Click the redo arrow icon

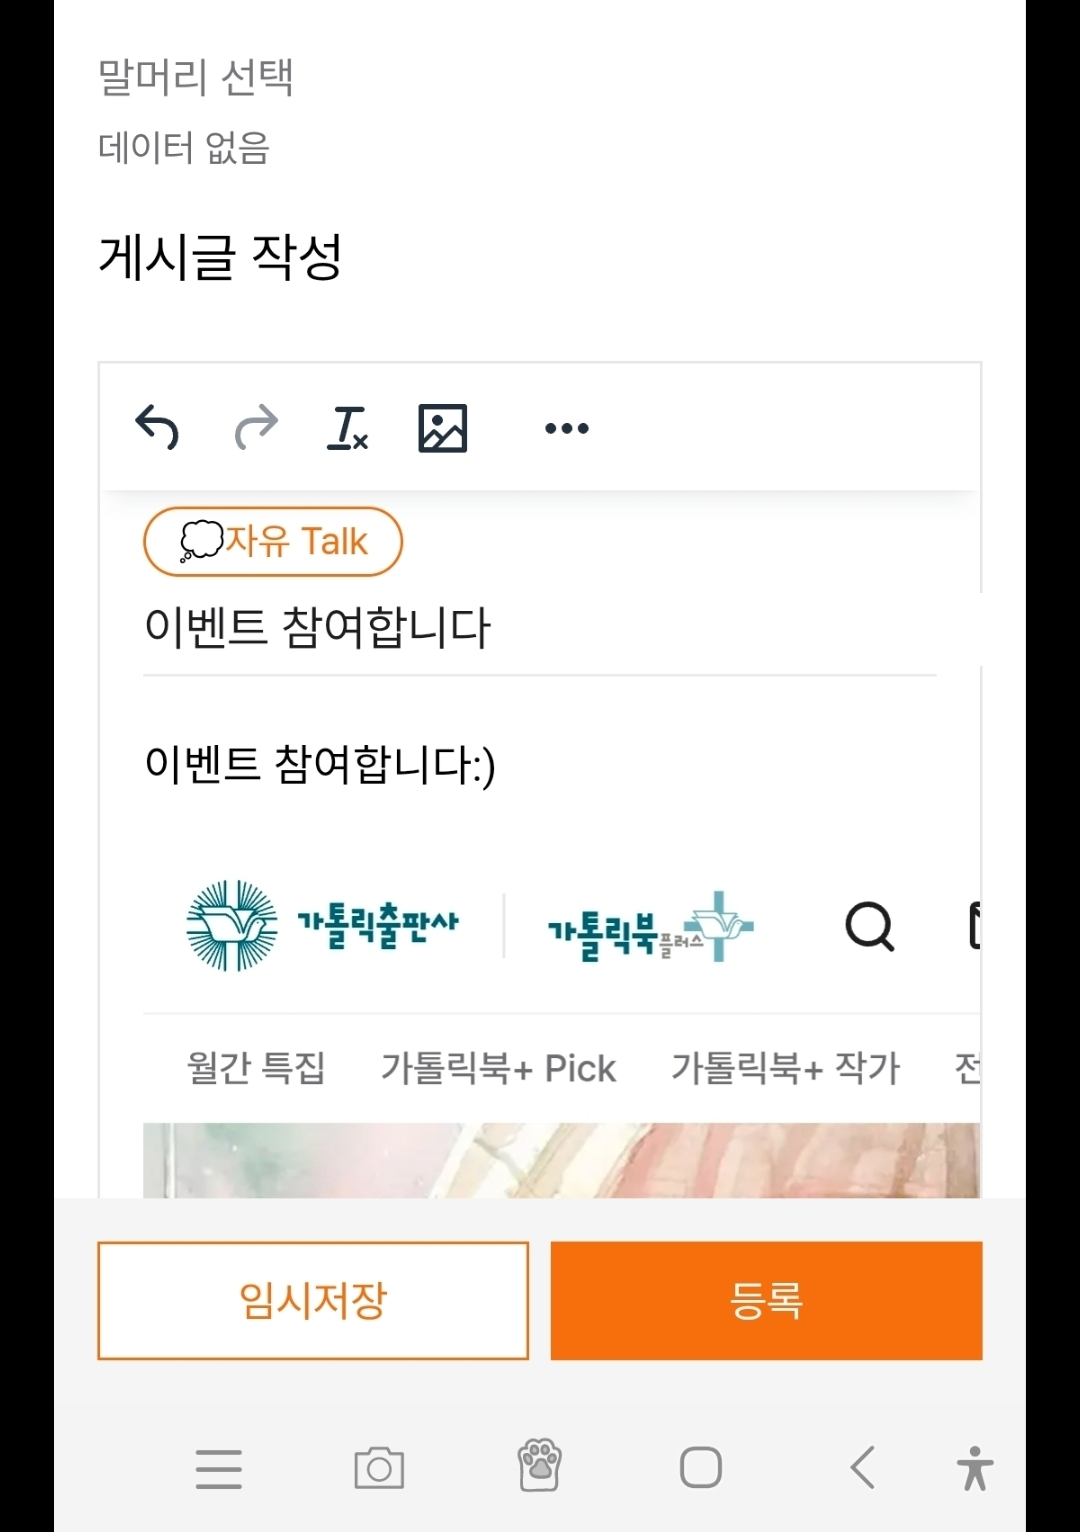pyautogui.click(x=255, y=428)
